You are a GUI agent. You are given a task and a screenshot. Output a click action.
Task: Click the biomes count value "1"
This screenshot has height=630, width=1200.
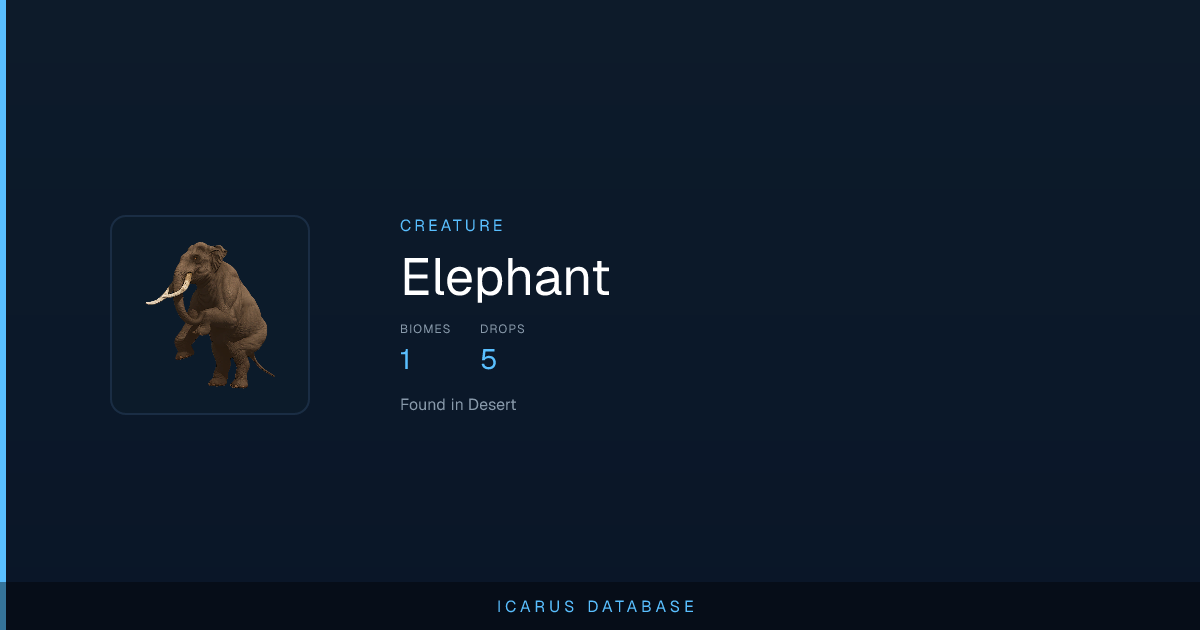click(406, 359)
